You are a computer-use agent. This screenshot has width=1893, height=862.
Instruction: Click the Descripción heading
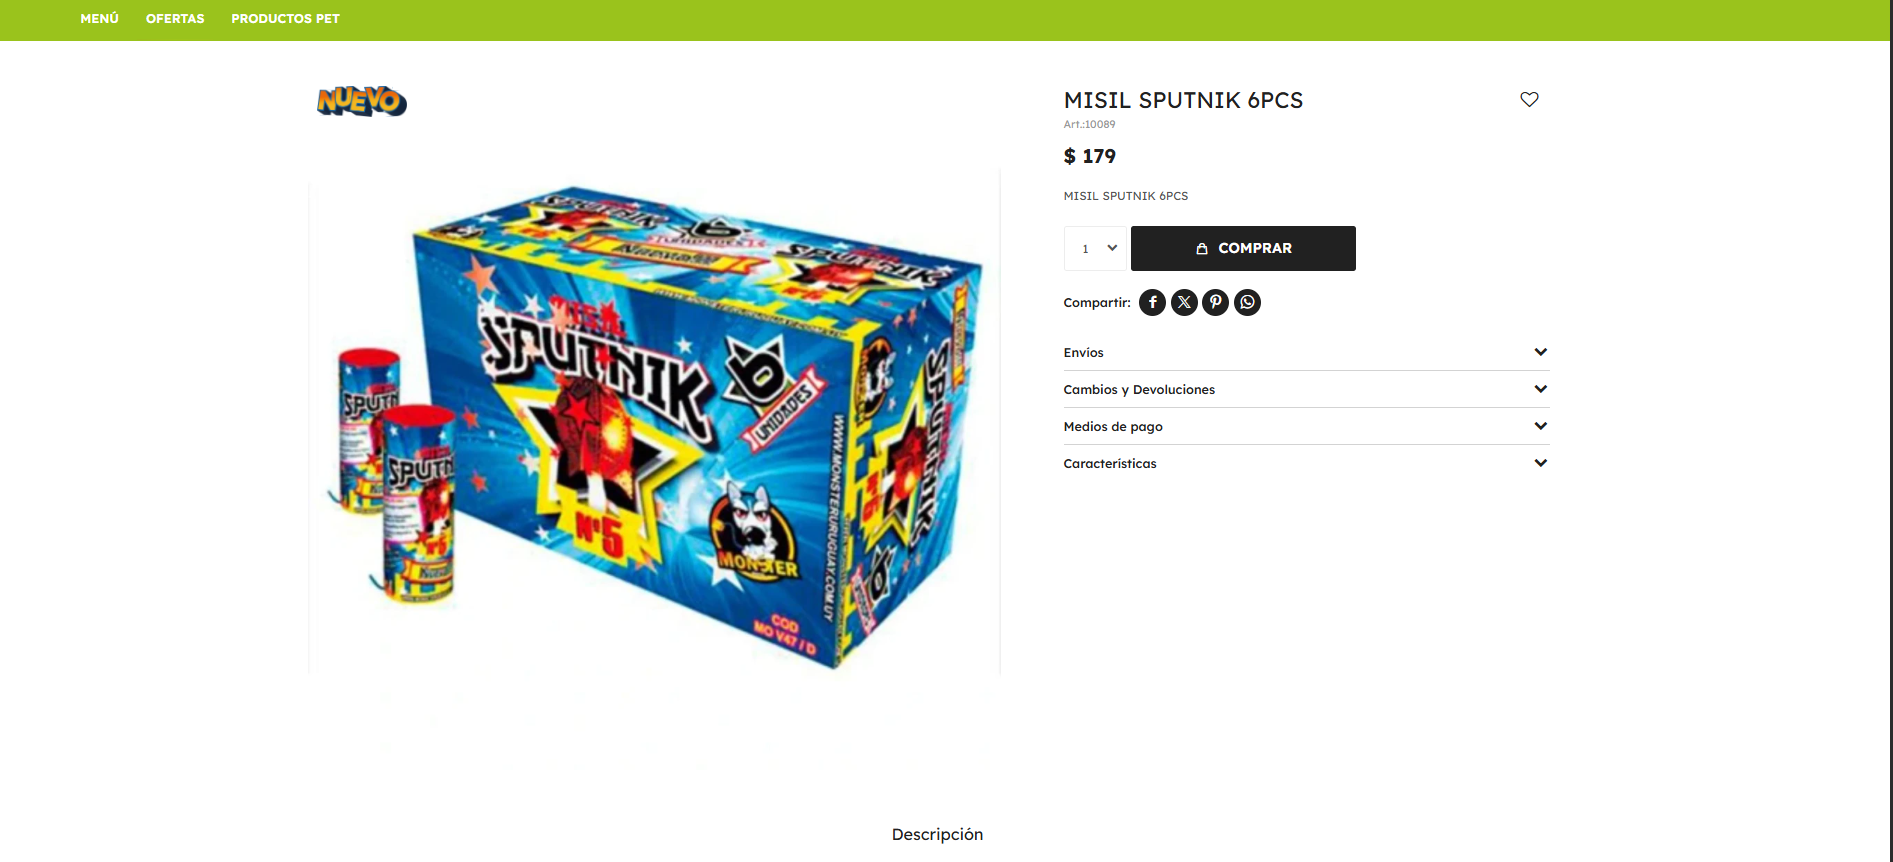coord(937,834)
